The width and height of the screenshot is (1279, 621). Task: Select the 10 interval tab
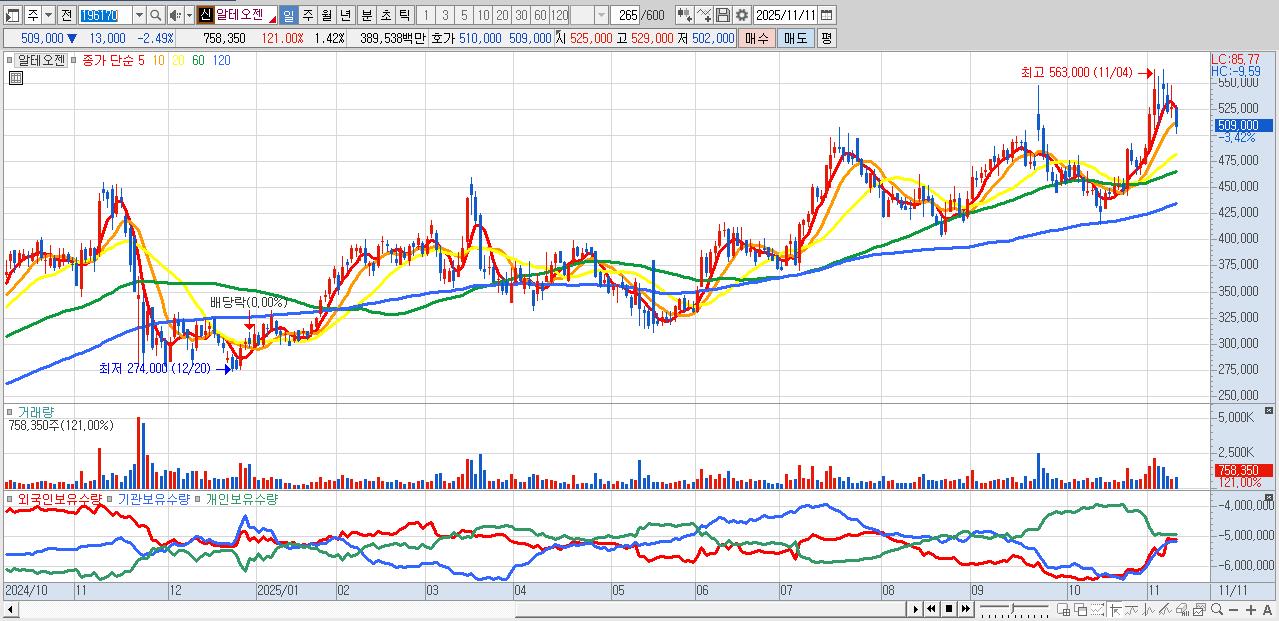tap(483, 15)
